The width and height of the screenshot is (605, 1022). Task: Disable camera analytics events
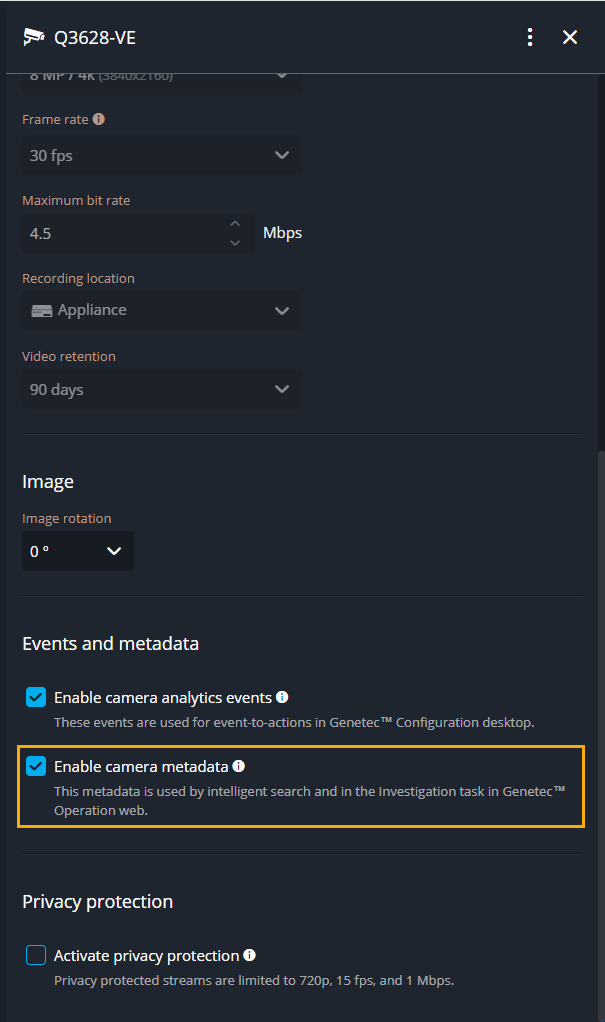click(36, 697)
